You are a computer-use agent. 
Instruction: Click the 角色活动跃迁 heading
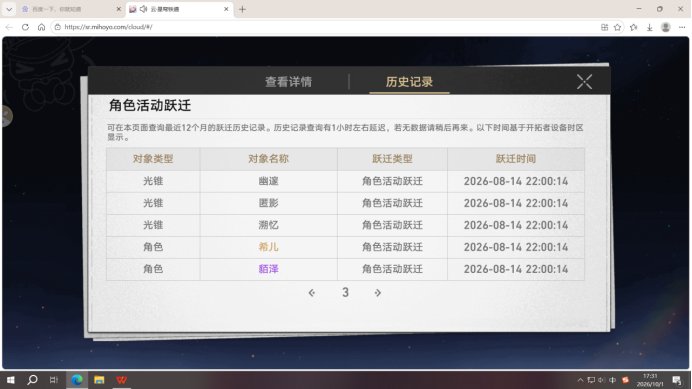click(150, 106)
